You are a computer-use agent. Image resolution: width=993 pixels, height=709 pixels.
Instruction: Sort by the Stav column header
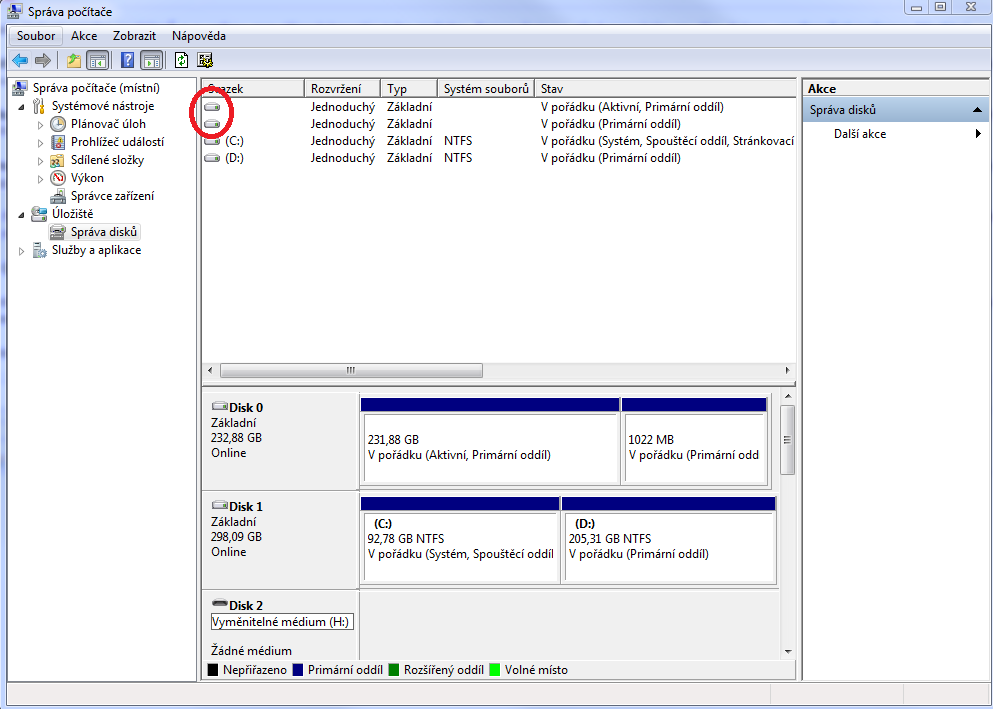(x=665, y=89)
